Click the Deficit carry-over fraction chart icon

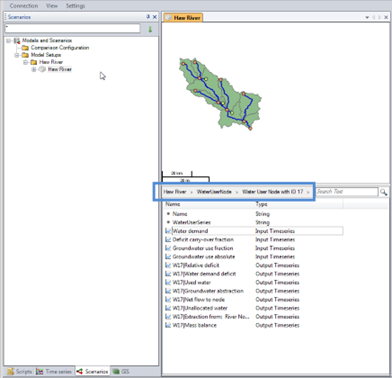[168, 240]
